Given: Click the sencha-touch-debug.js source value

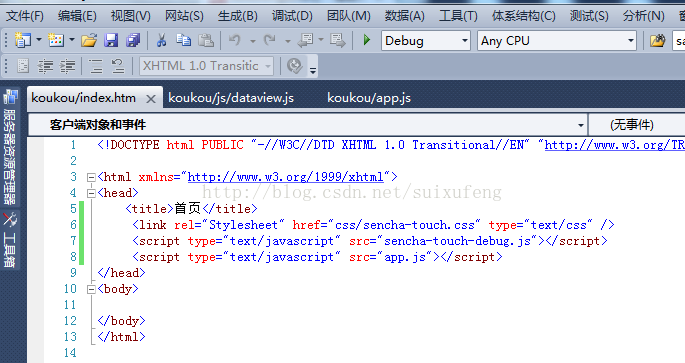Looking at the screenshot, I should click(x=457, y=241).
